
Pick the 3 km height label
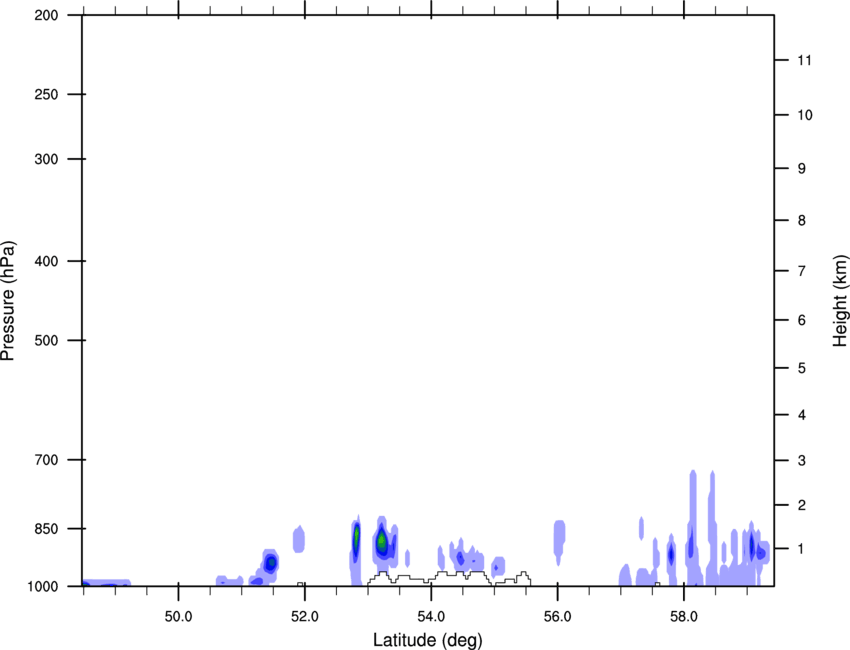pyautogui.click(x=802, y=461)
